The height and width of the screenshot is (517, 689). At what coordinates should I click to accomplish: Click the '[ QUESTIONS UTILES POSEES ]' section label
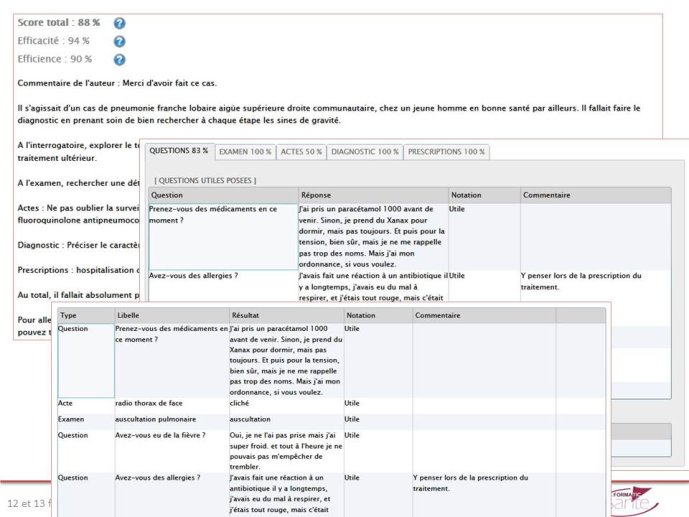point(205,181)
